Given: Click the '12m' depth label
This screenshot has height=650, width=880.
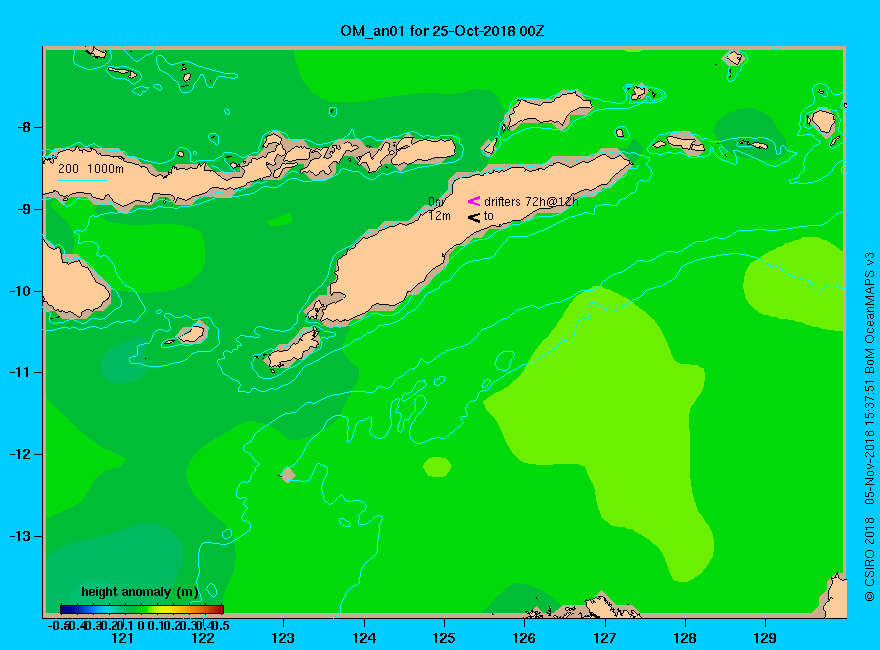Looking at the screenshot, I should [439, 216].
